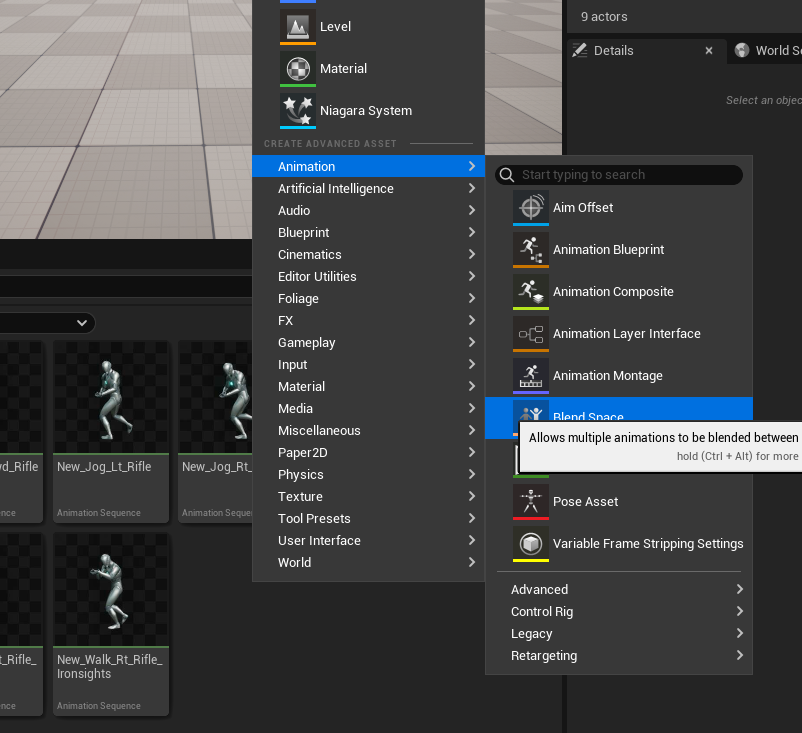Expand the Paper2D submenu arrow
Viewport: 802px width, 733px height.
[472, 452]
